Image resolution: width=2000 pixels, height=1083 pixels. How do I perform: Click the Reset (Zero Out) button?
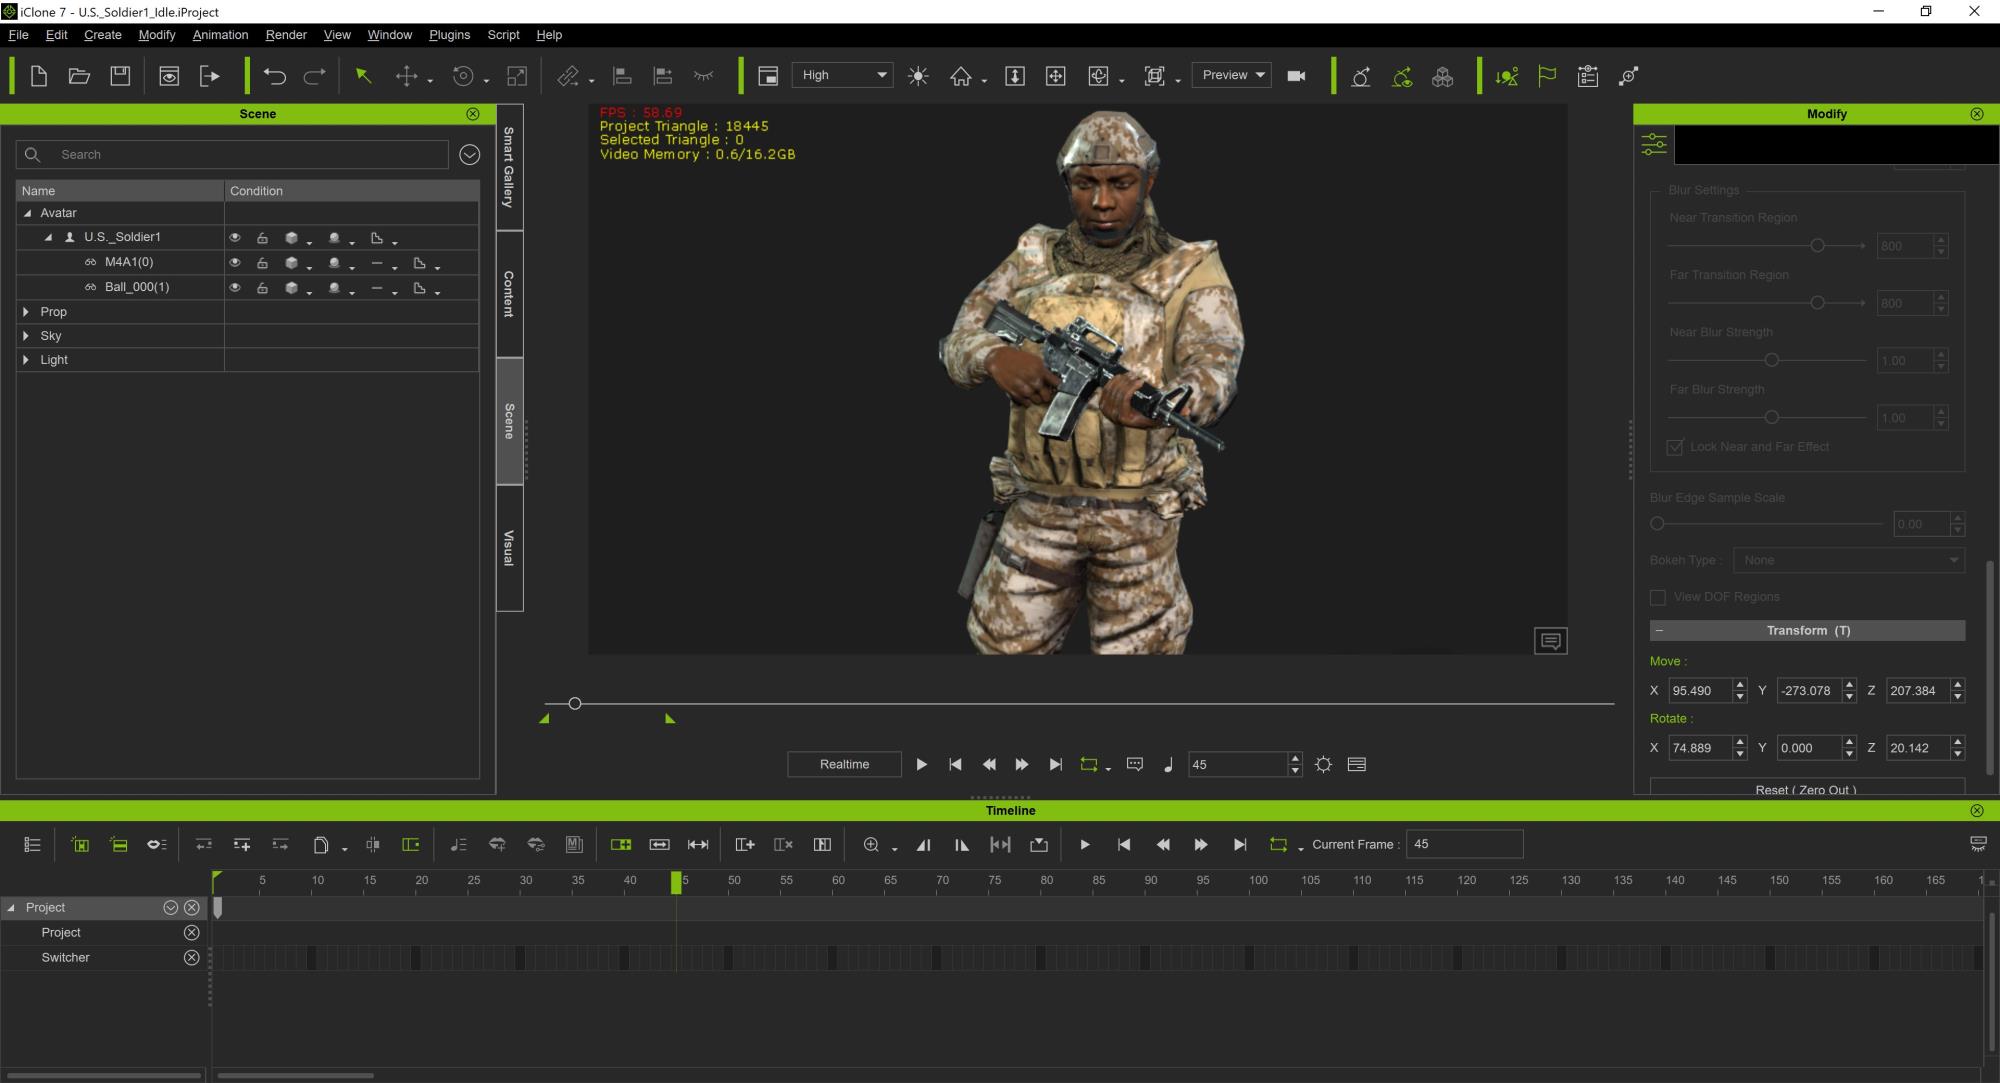pos(1806,788)
